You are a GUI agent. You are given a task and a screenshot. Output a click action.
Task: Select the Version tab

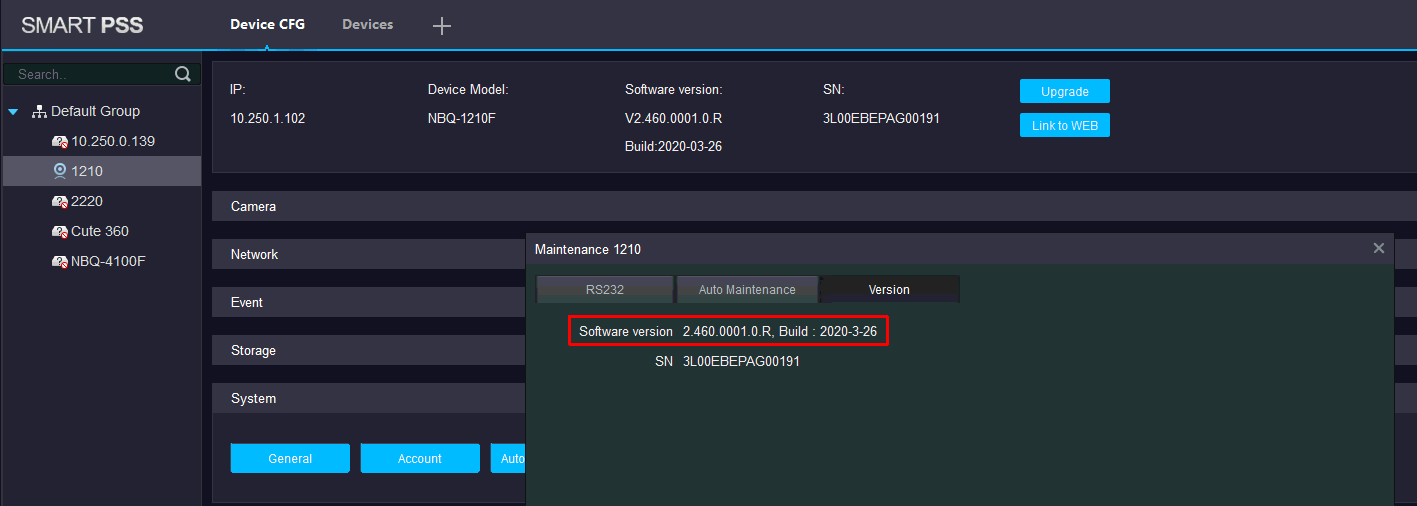coord(889,289)
